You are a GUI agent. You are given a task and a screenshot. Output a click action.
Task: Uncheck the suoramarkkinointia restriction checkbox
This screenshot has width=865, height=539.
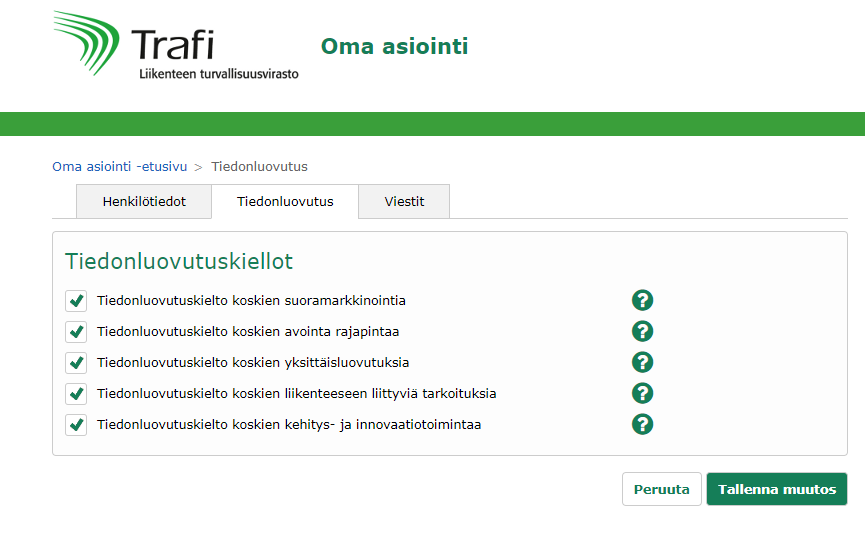[x=76, y=301]
